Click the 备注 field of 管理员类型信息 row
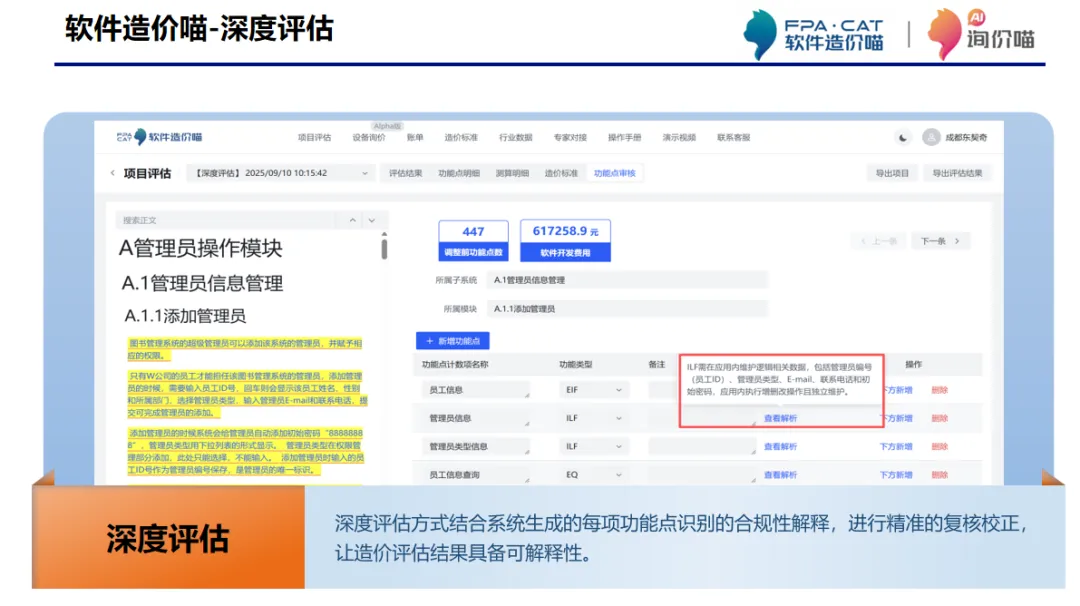Image resolution: width=1080 pixels, height=606 pixels. pyautogui.click(x=702, y=446)
